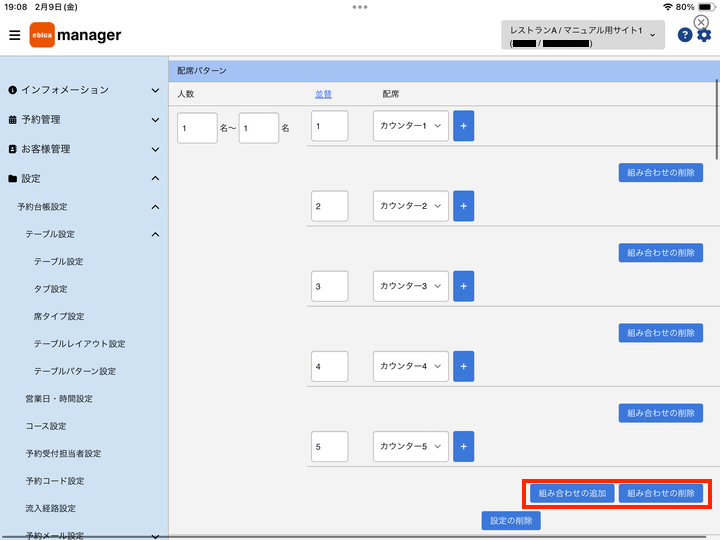Open 営業日・時間設定 in the sidebar

pyautogui.click(x=59, y=399)
